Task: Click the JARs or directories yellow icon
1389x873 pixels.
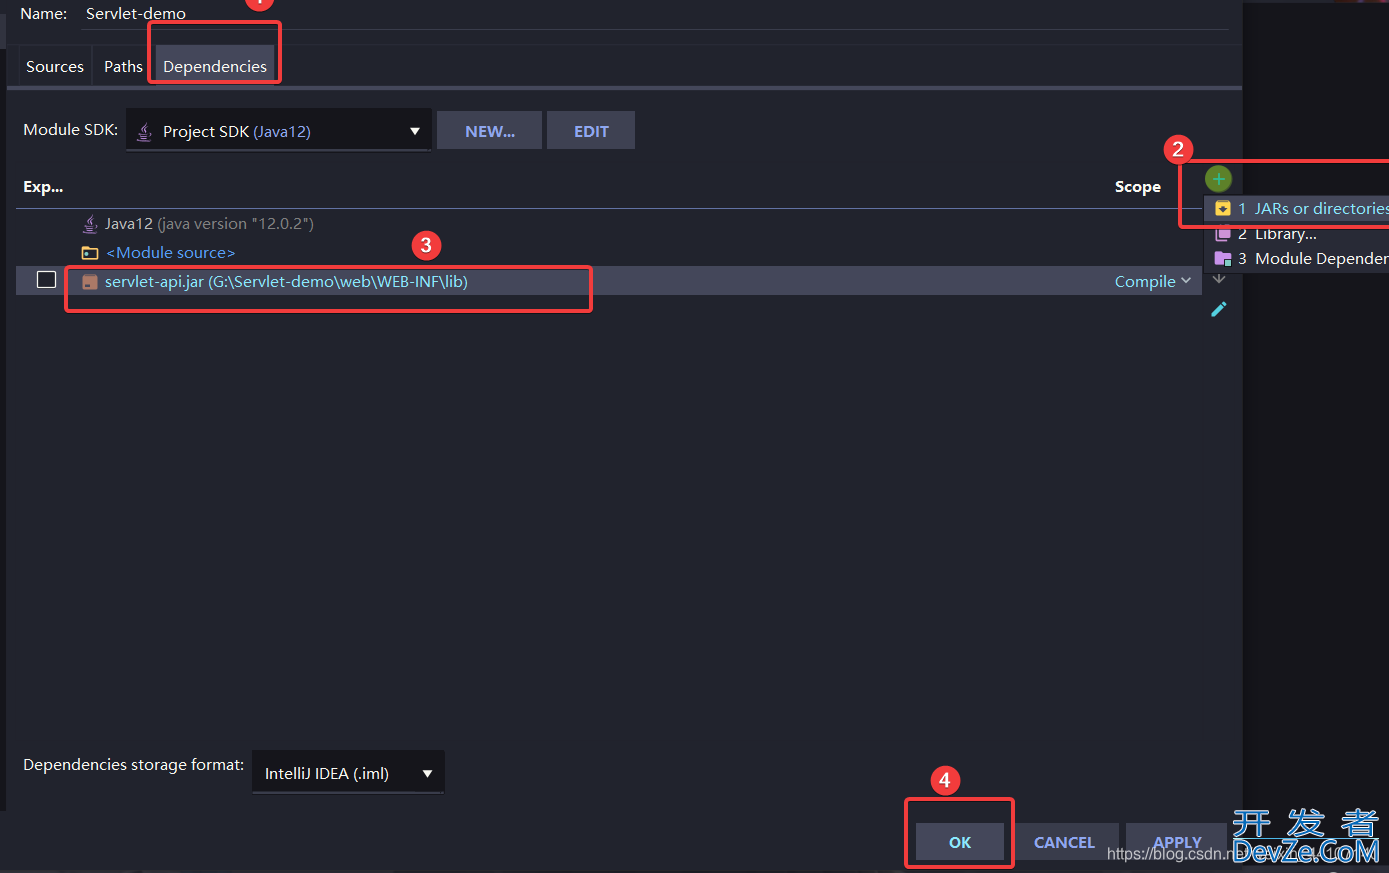Action: [x=1222, y=209]
